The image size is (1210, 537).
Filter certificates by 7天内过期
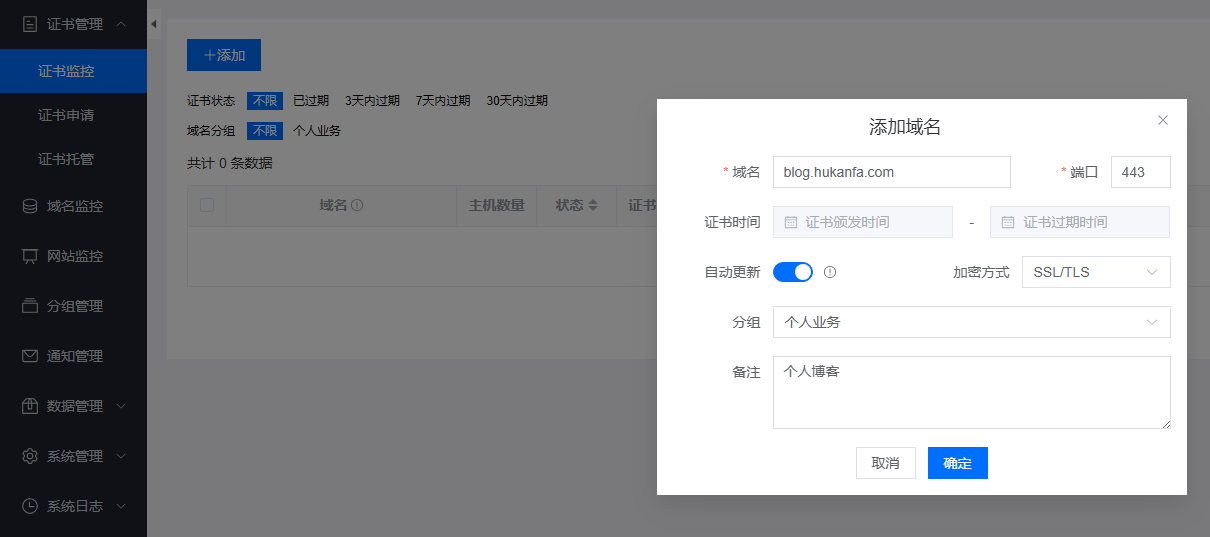pos(443,101)
